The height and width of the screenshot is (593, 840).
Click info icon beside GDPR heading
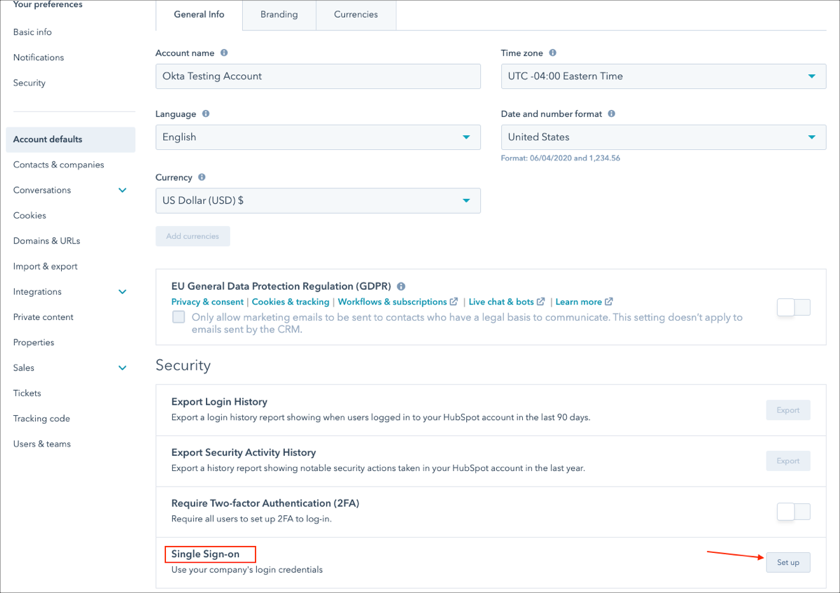click(401, 286)
